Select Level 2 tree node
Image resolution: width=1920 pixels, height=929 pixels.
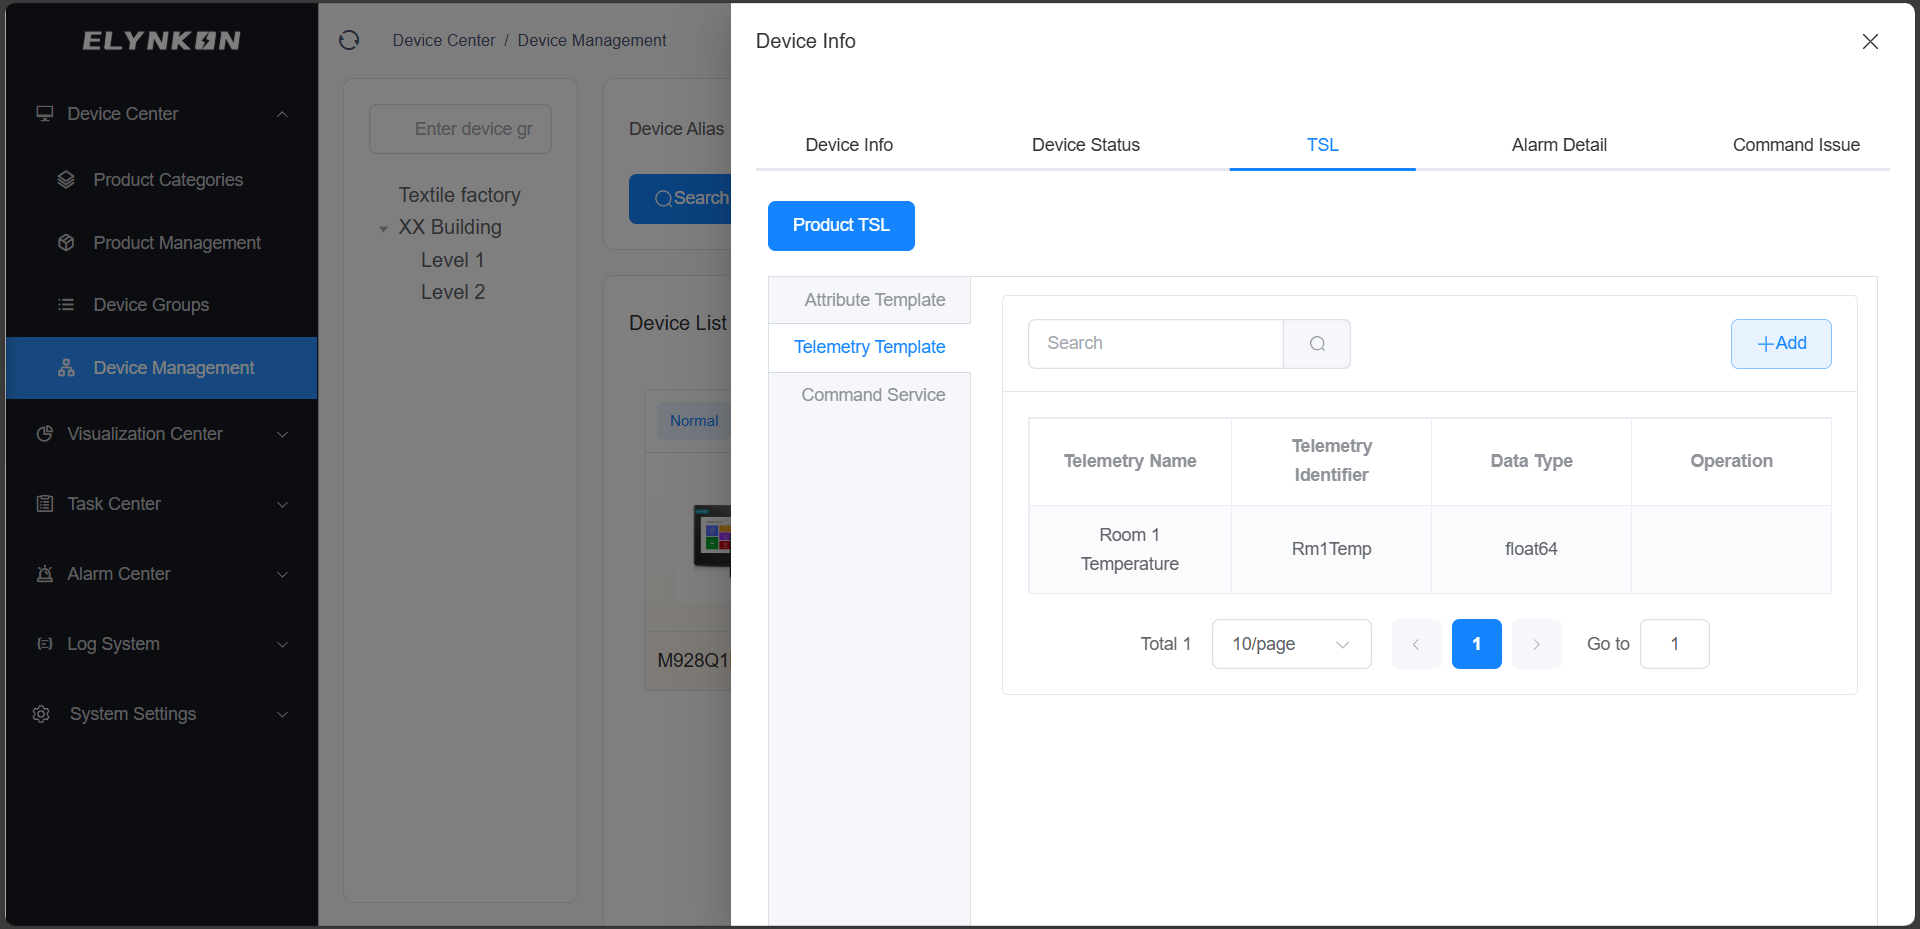(452, 292)
